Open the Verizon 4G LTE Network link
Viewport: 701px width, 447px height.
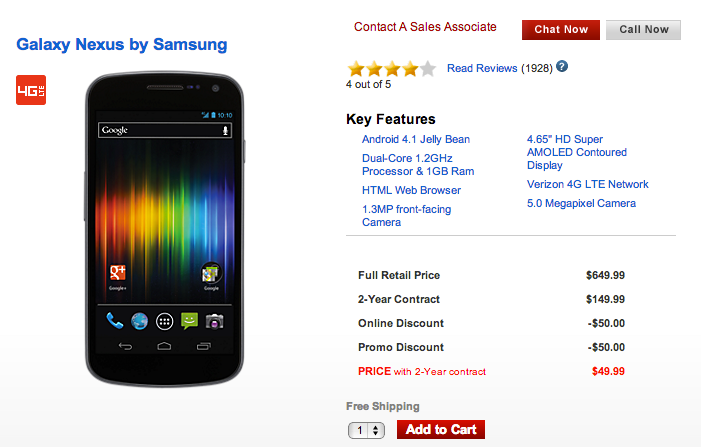click(x=588, y=184)
